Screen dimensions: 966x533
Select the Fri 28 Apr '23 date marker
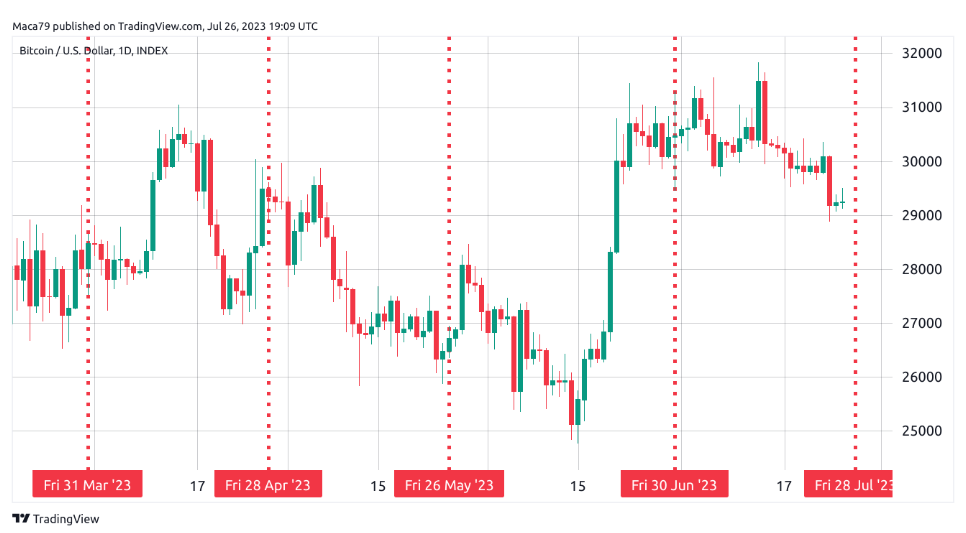268,485
